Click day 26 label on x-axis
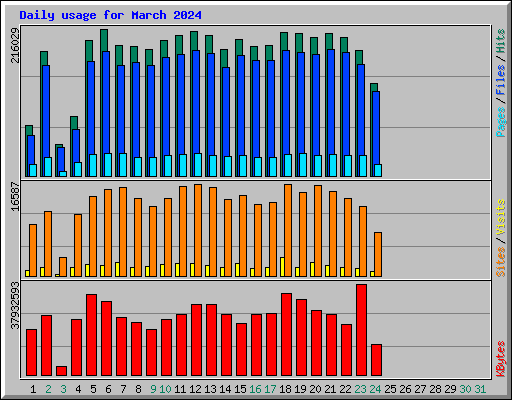 coord(405,389)
